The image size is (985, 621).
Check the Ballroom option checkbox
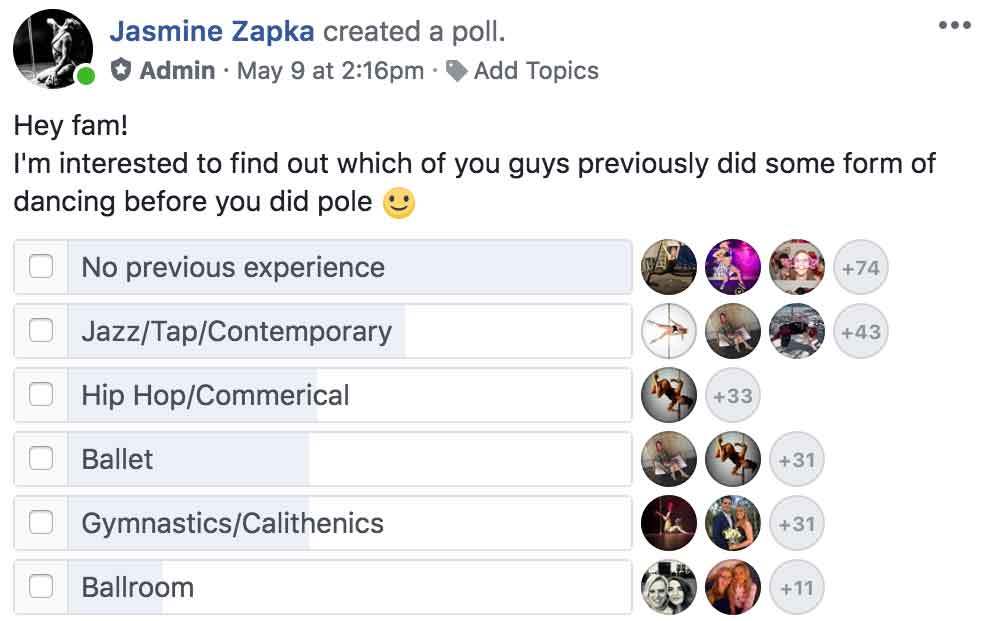41,587
